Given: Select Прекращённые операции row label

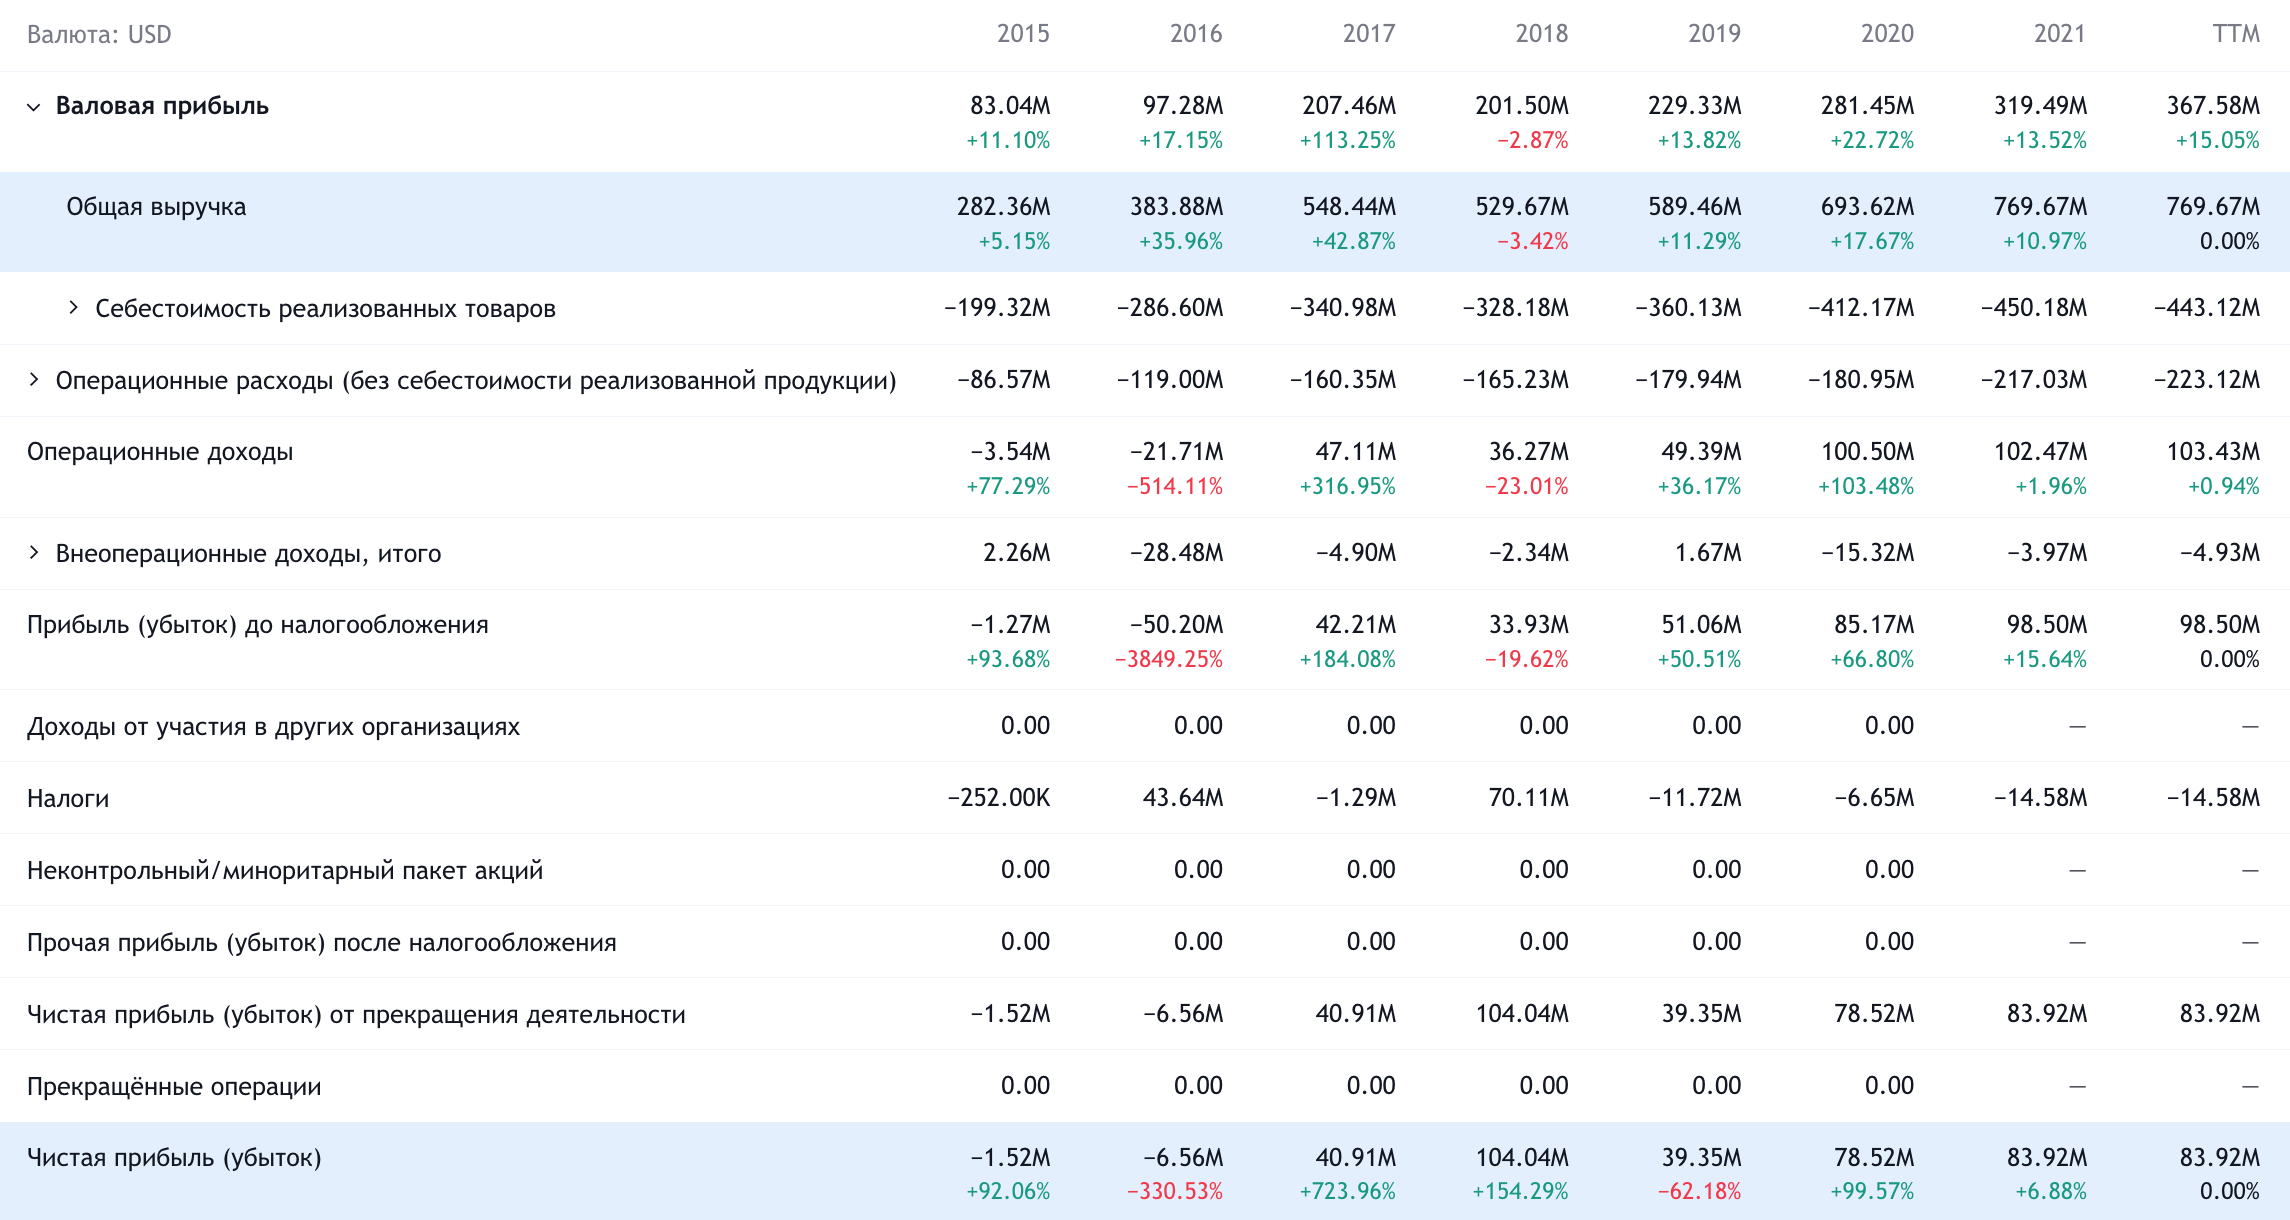Looking at the screenshot, I should (174, 1086).
